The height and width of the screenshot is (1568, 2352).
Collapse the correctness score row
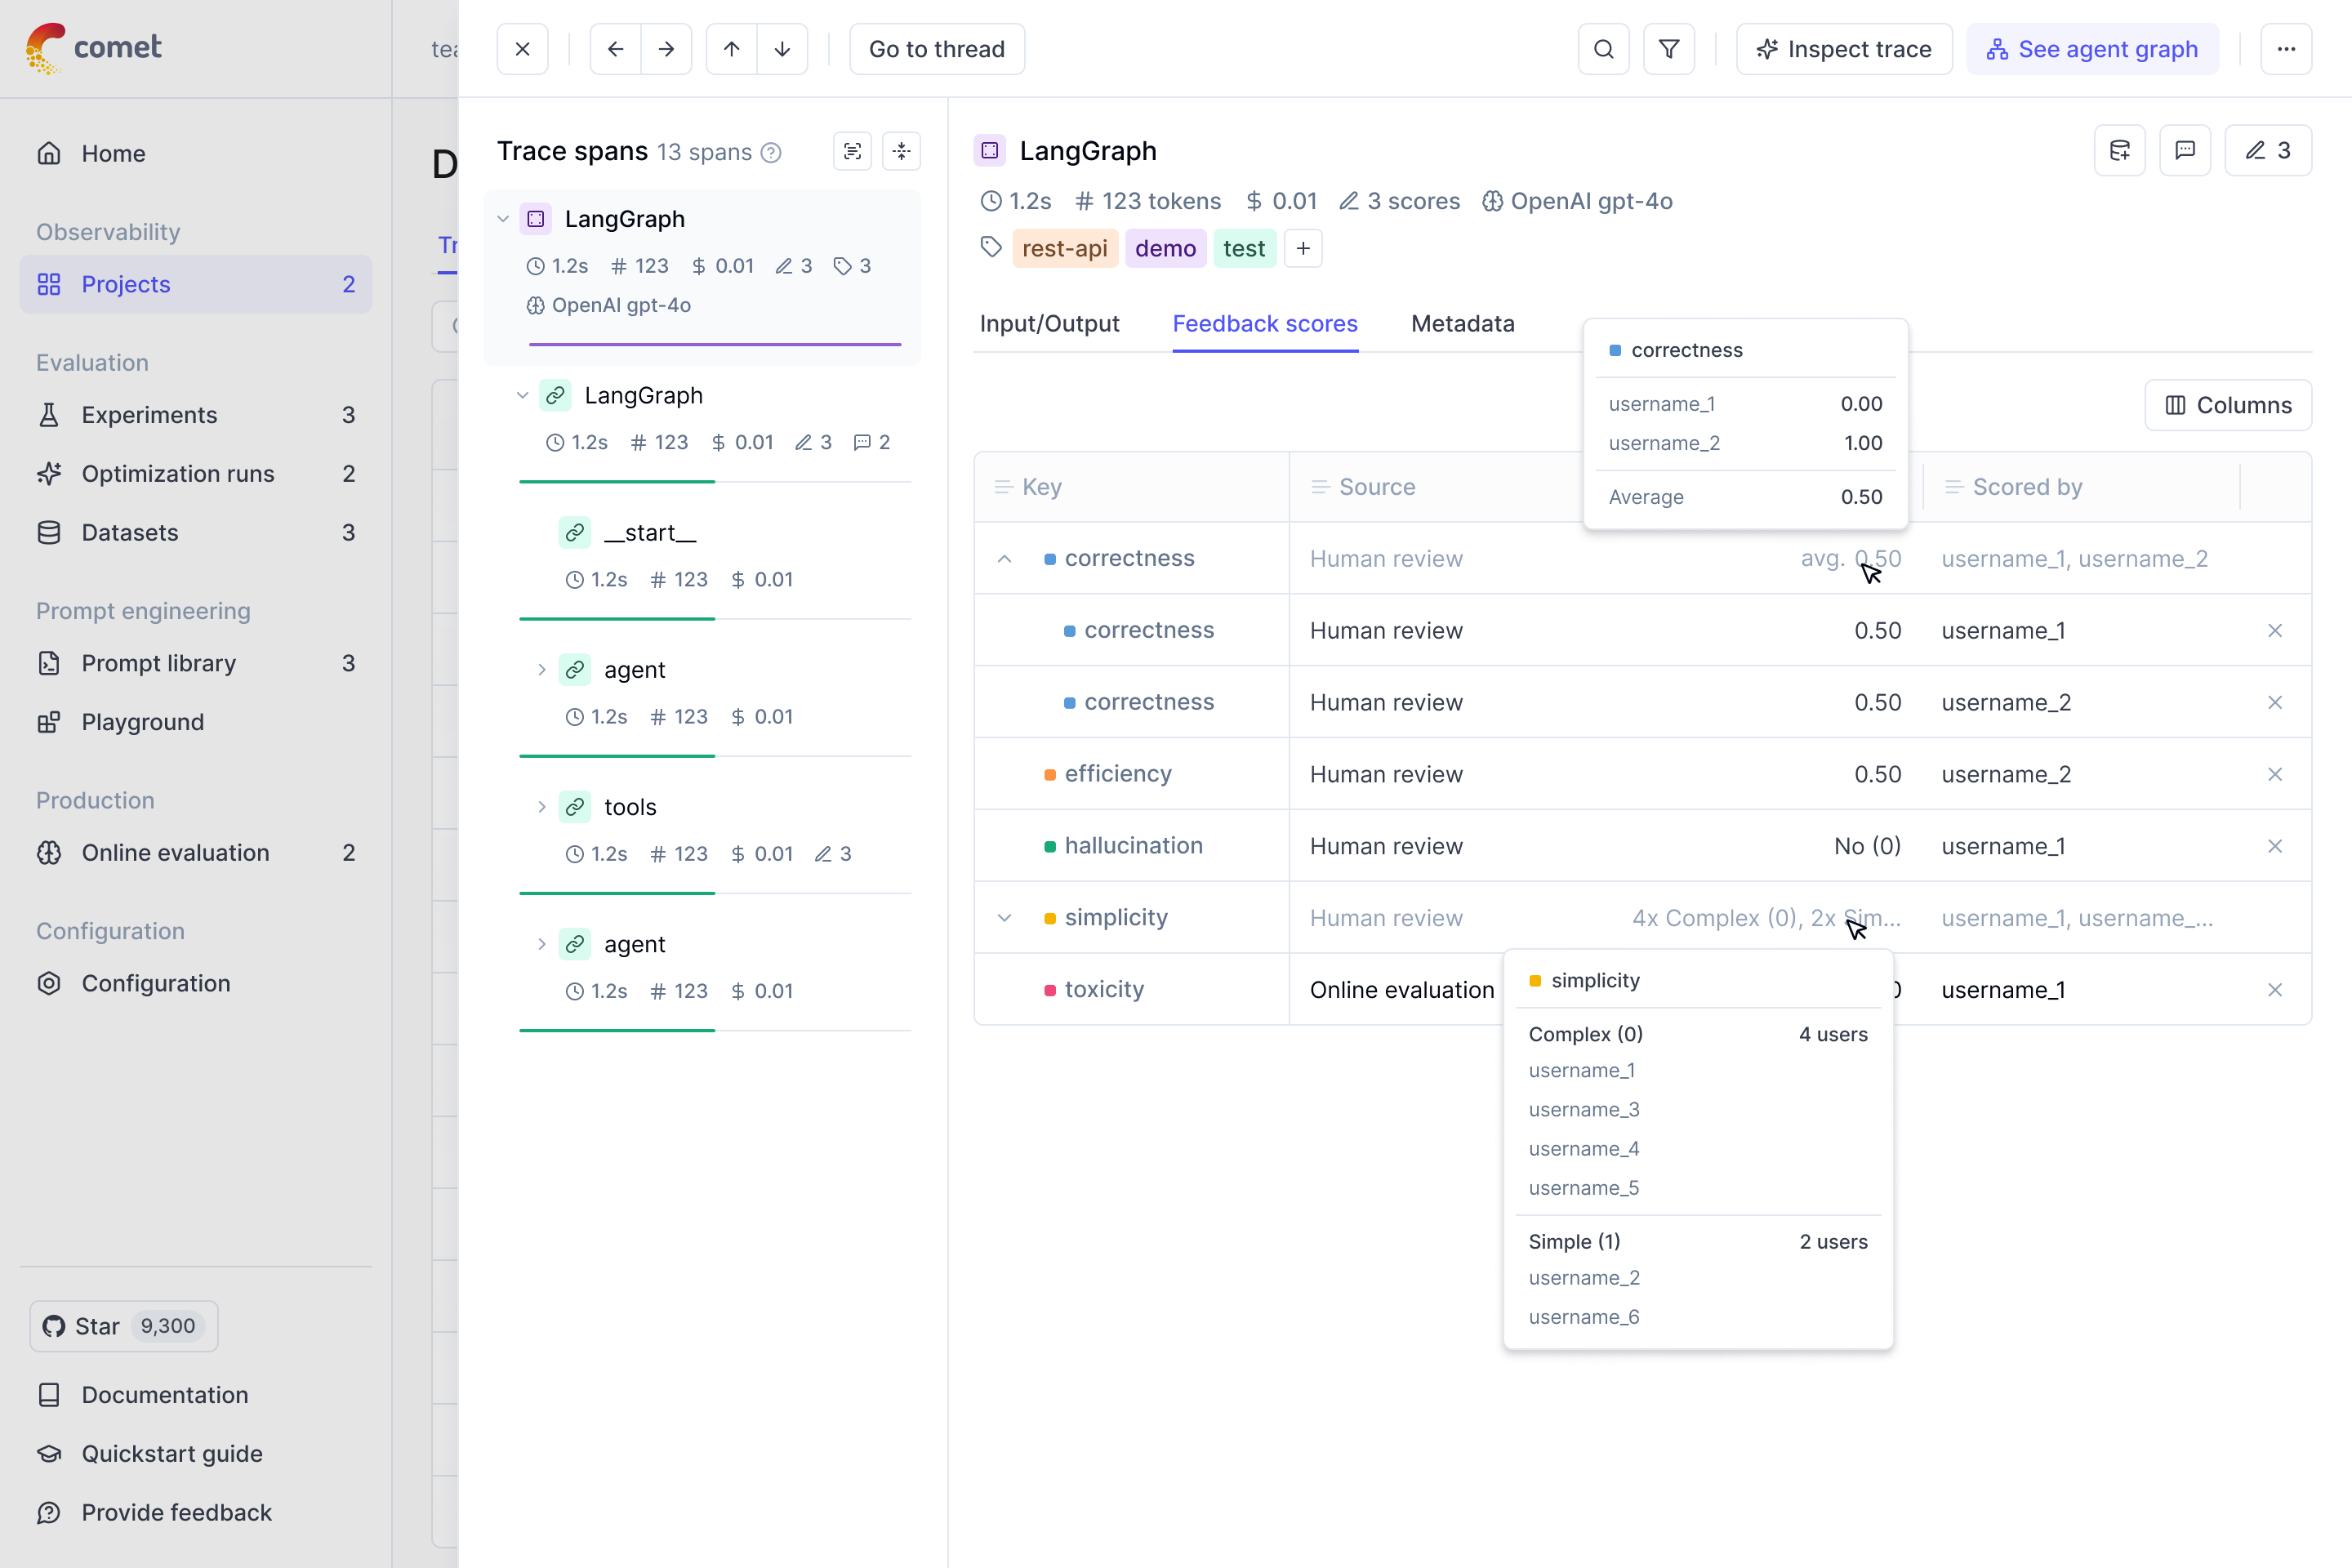click(1004, 559)
